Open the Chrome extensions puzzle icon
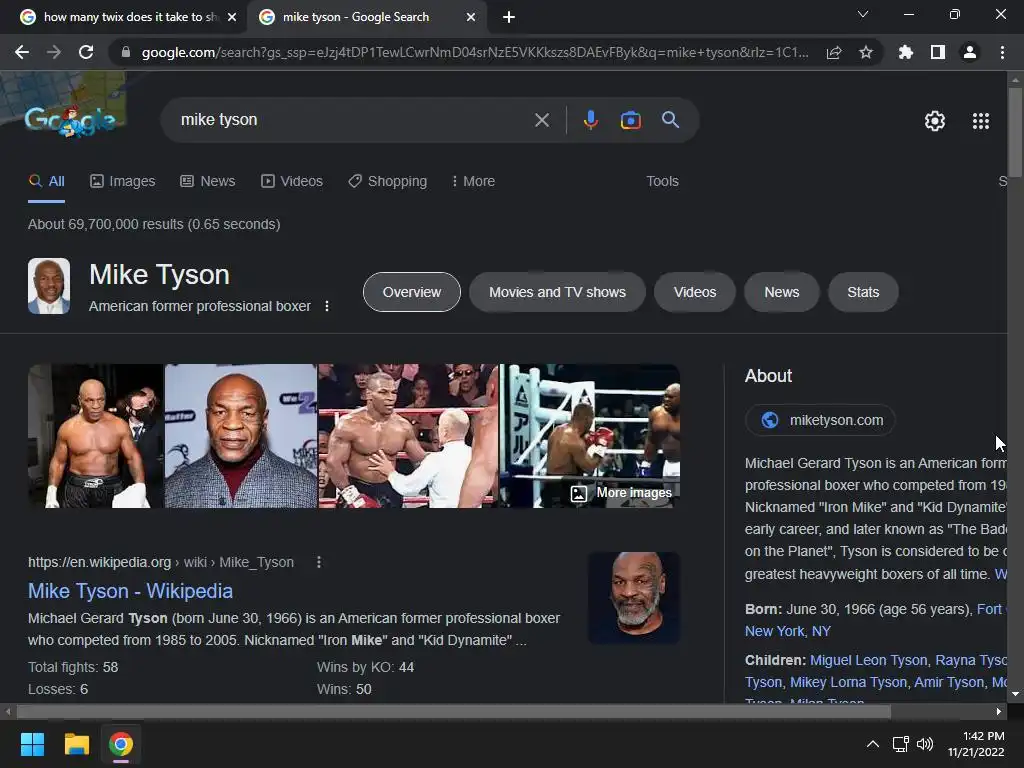This screenshot has height=768, width=1024. [x=906, y=52]
